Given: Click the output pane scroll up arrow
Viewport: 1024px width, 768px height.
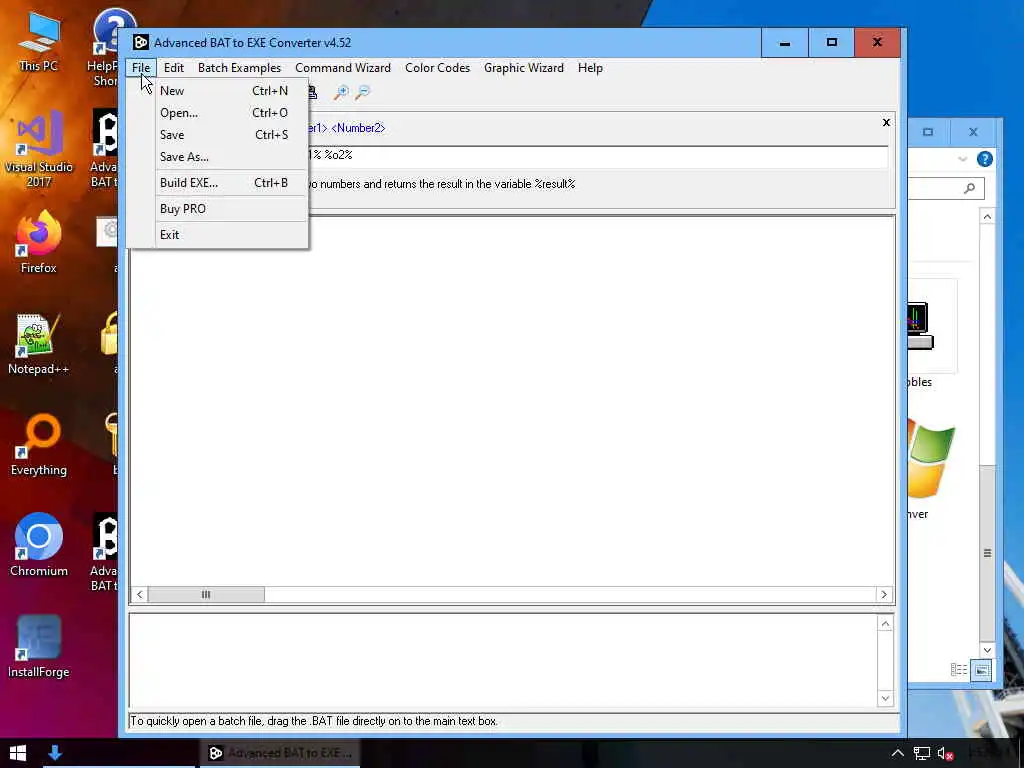Looking at the screenshot, I should click(x=886, y=624).
